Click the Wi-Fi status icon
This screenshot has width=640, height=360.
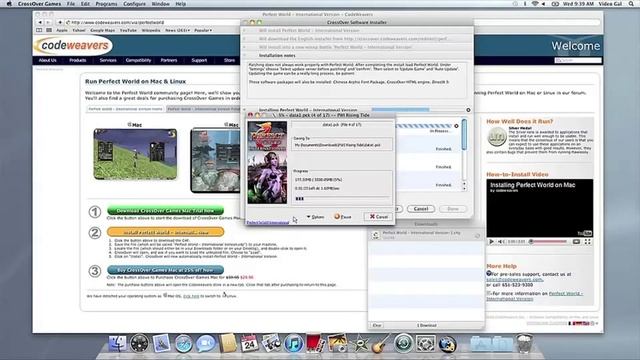click(x=535, y=4)
